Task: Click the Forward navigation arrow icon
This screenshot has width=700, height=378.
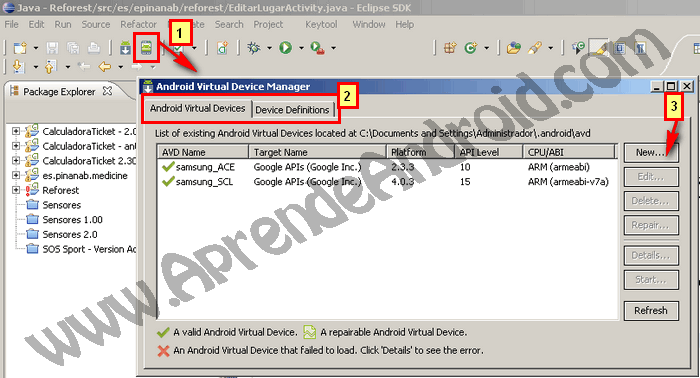Action: pyautogui.click(x=137, y=67)
